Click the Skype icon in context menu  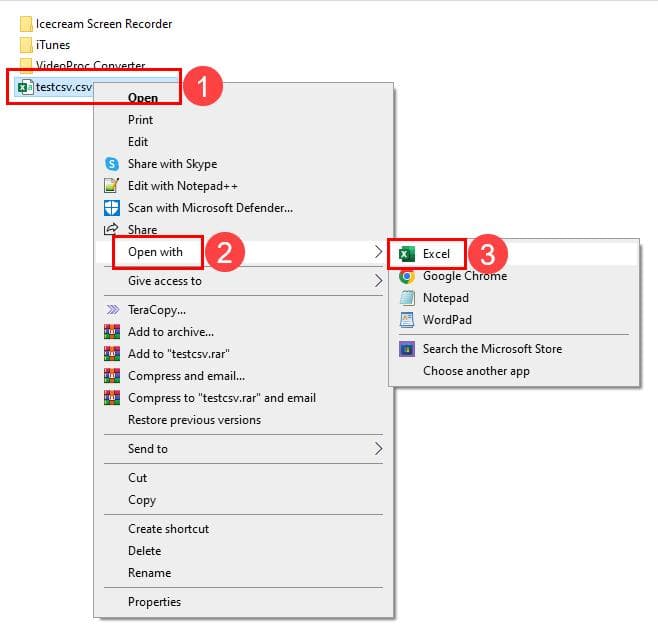pos(112,164)
